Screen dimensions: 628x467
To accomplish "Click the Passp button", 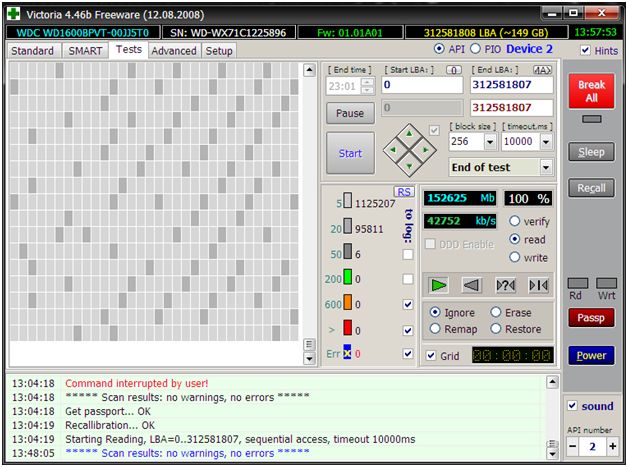I will (x=591, y=318).
